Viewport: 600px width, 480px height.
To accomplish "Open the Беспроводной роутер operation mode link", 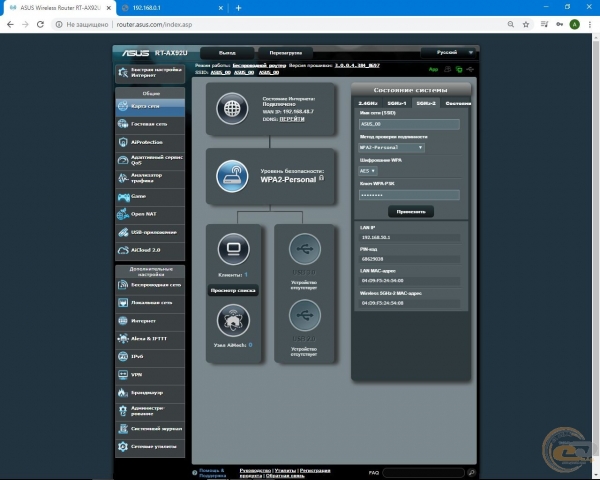I will click(x=259, y=65).
